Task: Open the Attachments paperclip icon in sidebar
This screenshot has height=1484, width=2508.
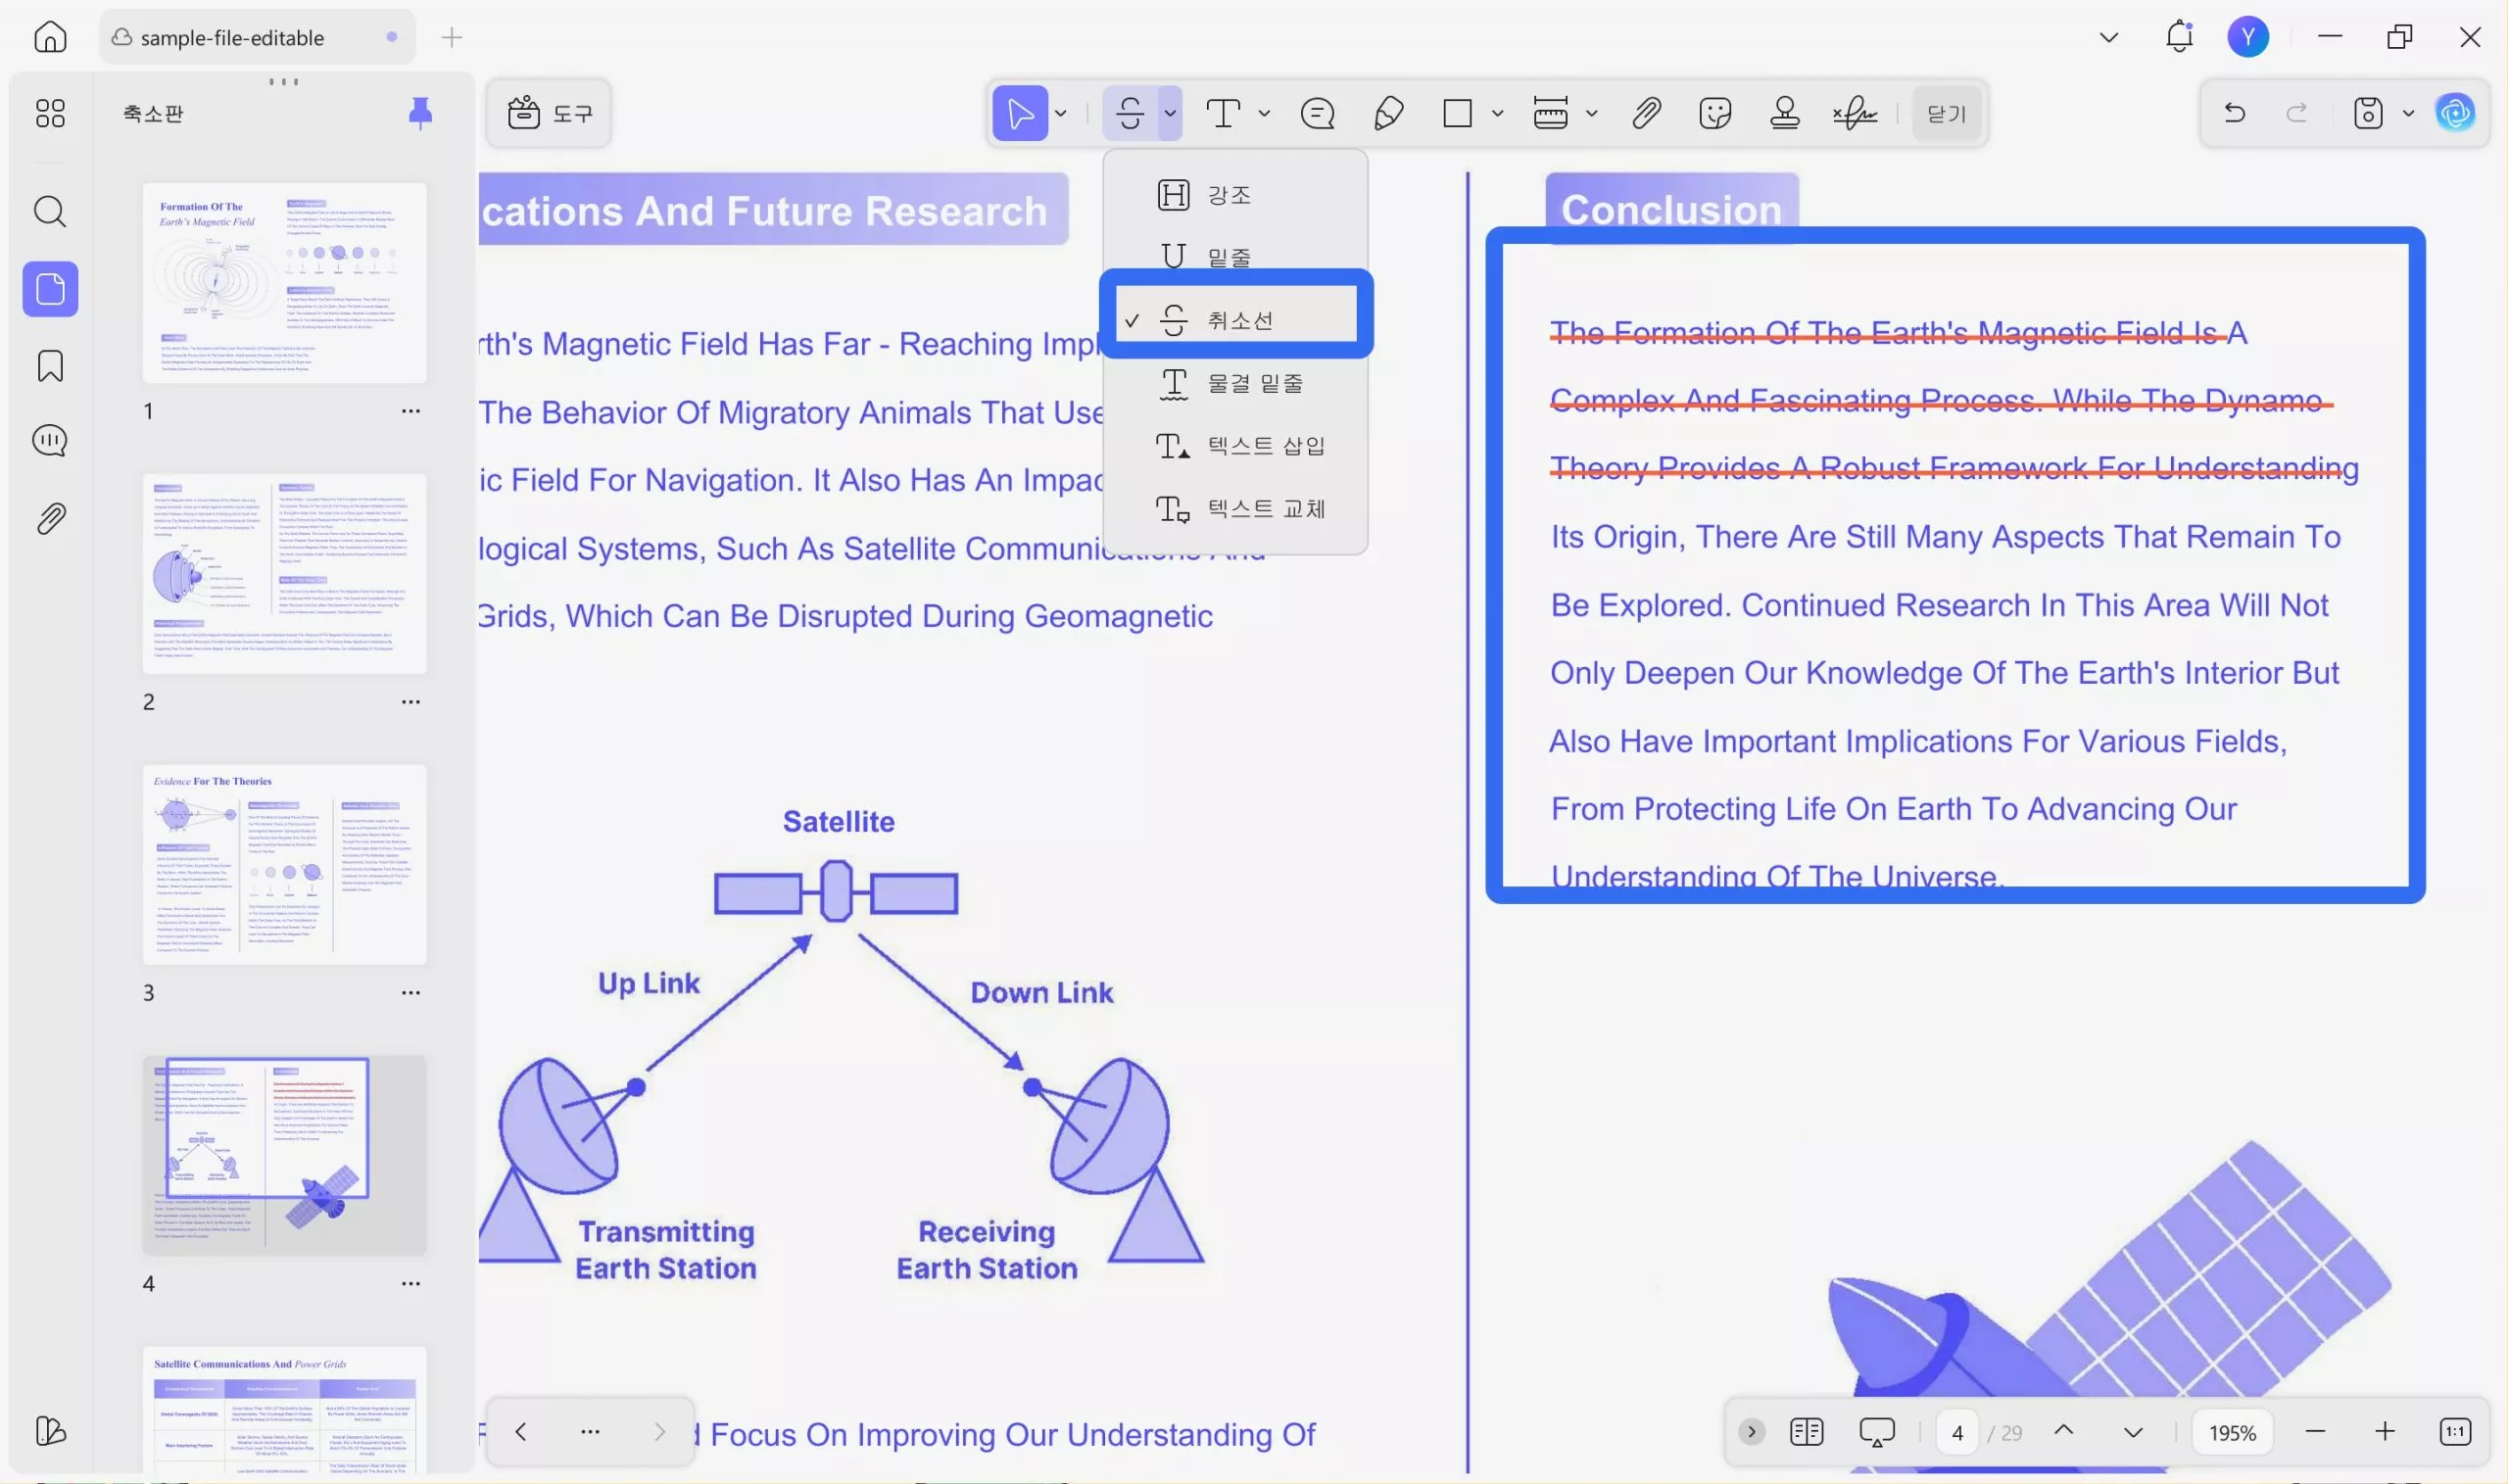Action: pyautogui.click(x=50, y=518)
